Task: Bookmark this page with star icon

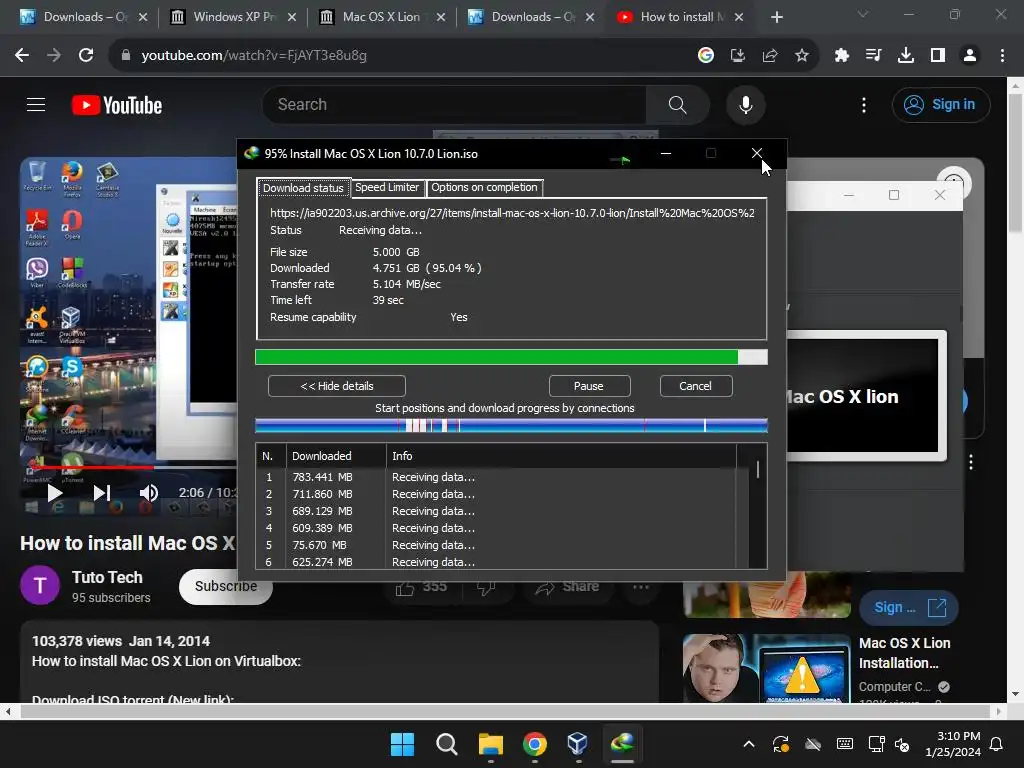Action: click(x=802, y=56)
